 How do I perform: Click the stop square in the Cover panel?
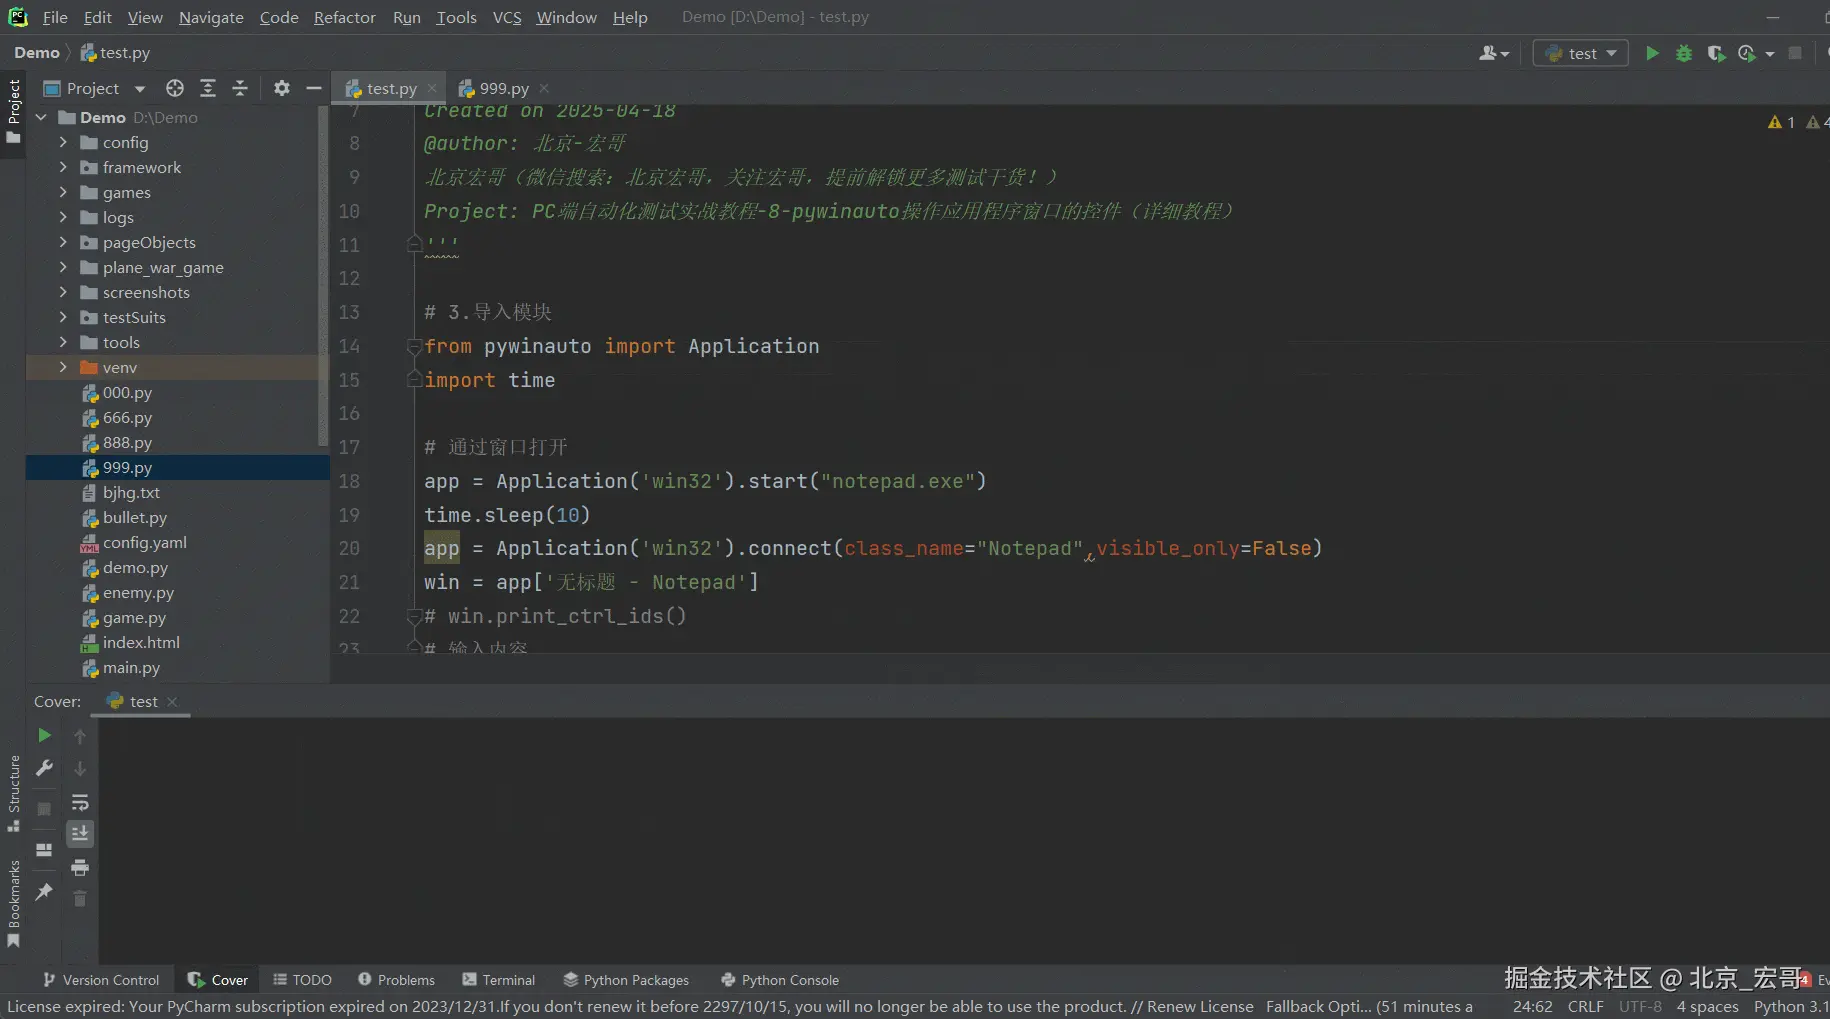[44, 809]
